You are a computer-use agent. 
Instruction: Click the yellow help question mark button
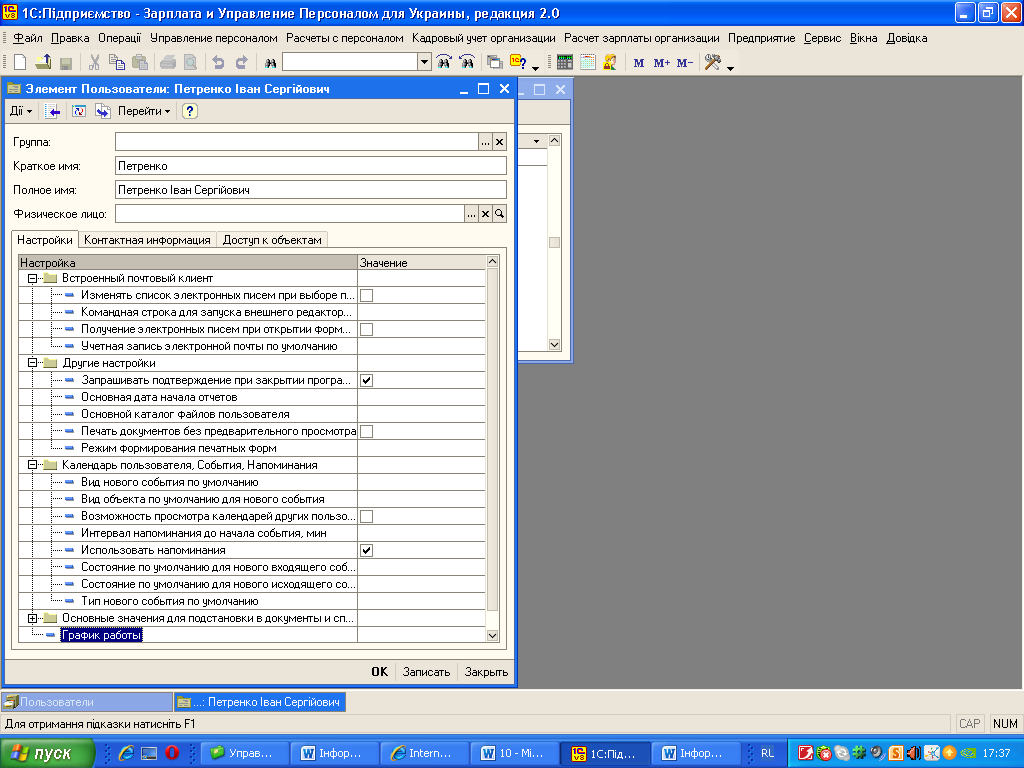coord(189,111)
